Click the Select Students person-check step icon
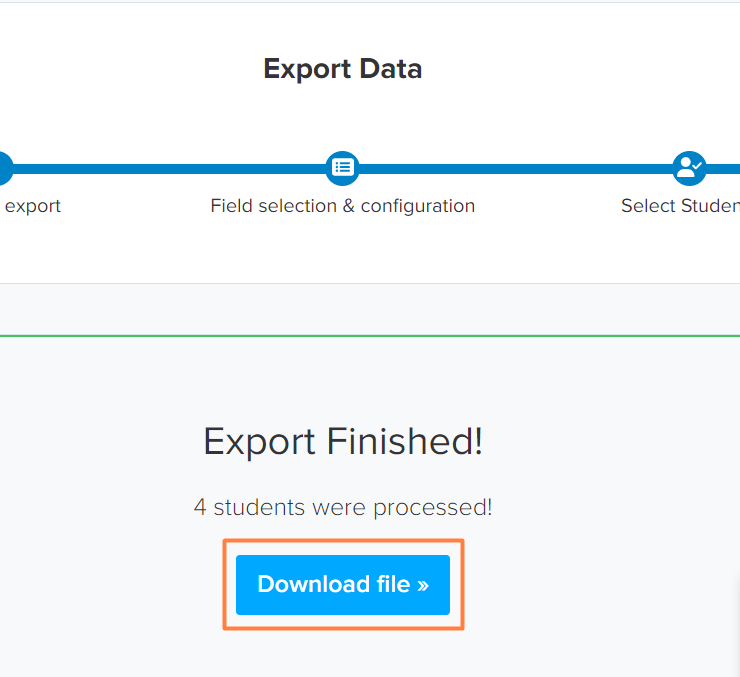The width and height of the screenshot is (740, 677). (689, 168)
